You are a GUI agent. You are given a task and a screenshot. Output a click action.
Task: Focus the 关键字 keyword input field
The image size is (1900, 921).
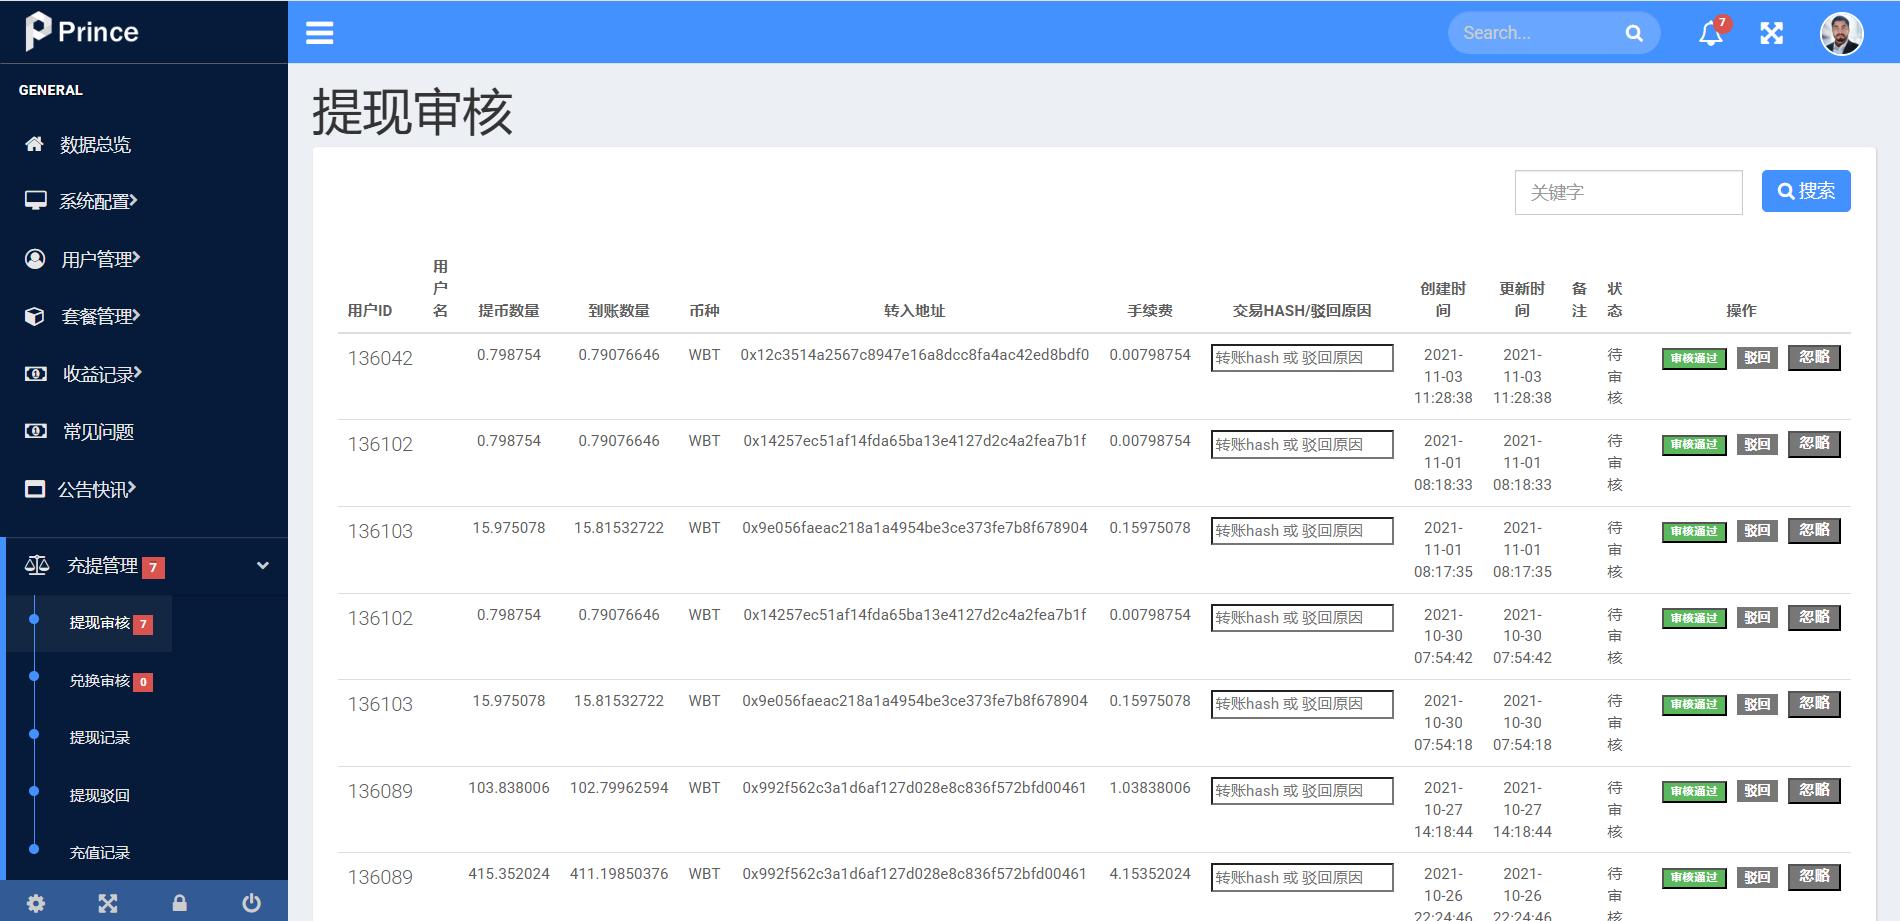click(x=1628, y=192)
